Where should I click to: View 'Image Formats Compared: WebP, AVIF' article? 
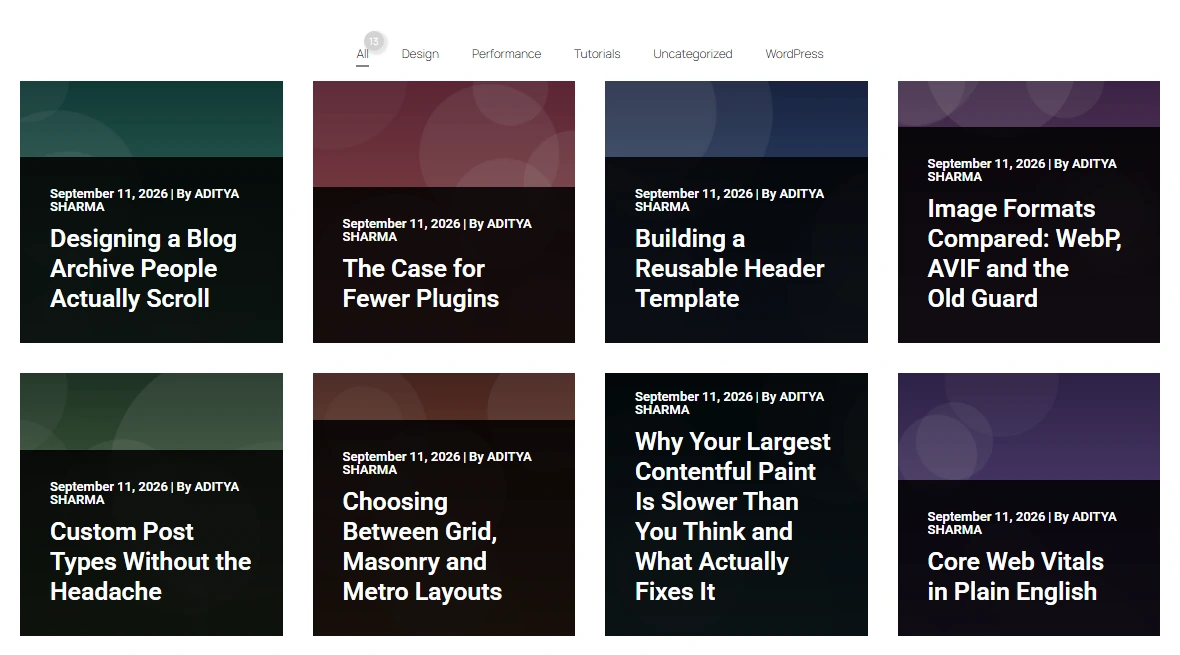pyautogui.click(x=1024, y=254)
